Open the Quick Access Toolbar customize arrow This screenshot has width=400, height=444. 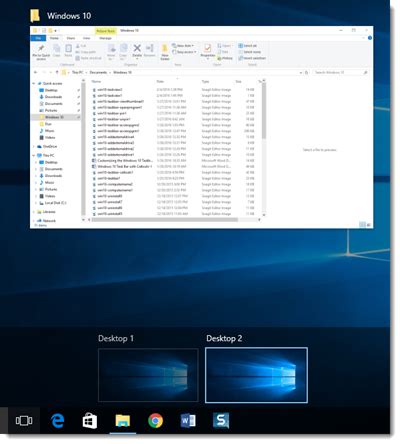(x=55, y=31)
